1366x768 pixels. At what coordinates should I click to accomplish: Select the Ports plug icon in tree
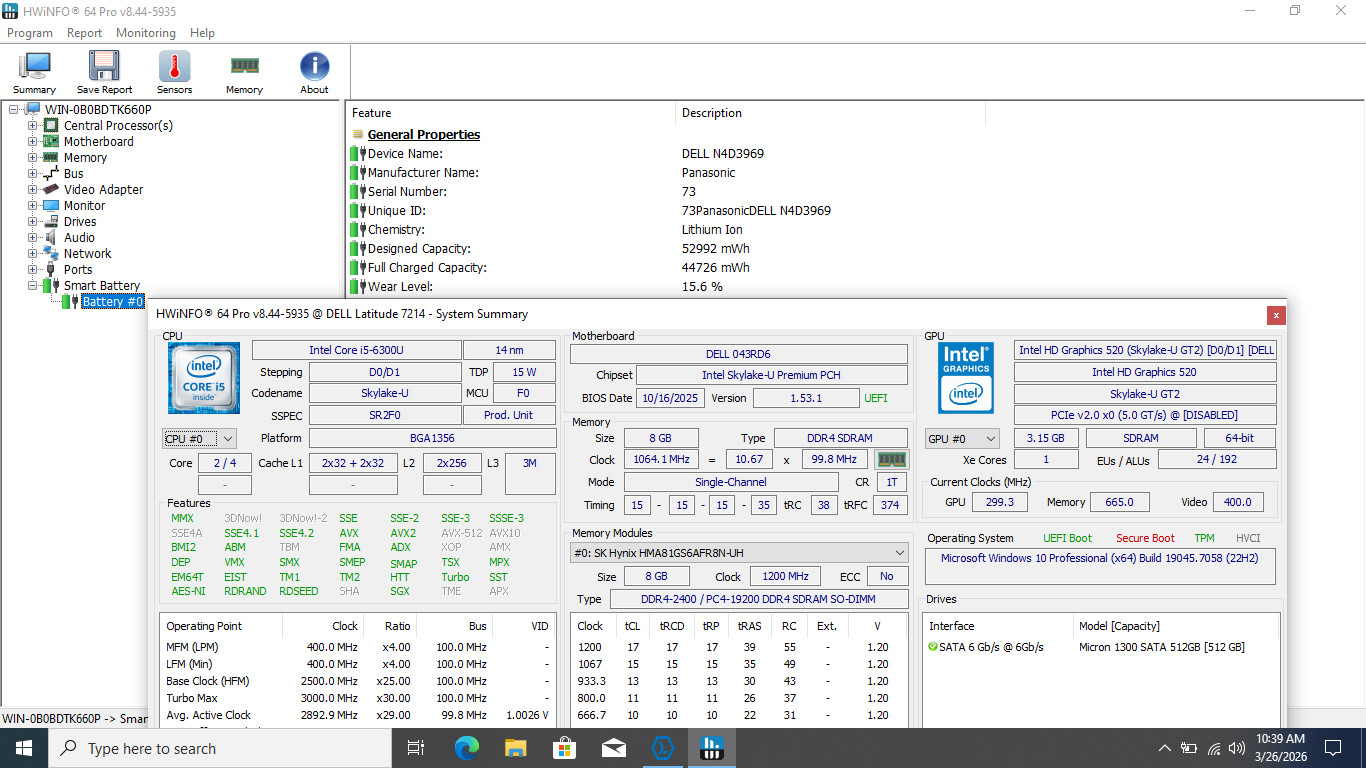[51, 270]
